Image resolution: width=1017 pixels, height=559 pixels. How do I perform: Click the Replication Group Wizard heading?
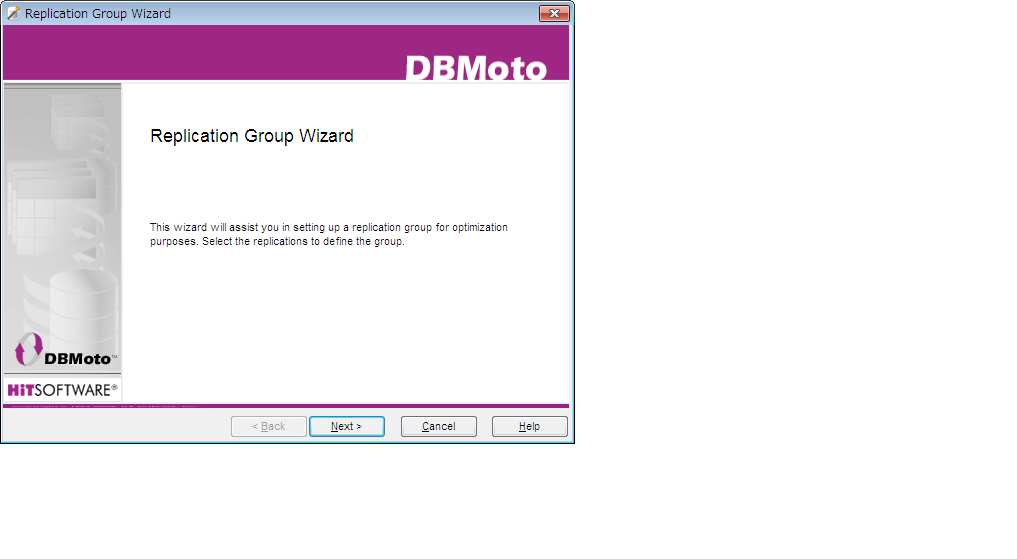pos(252,136)
